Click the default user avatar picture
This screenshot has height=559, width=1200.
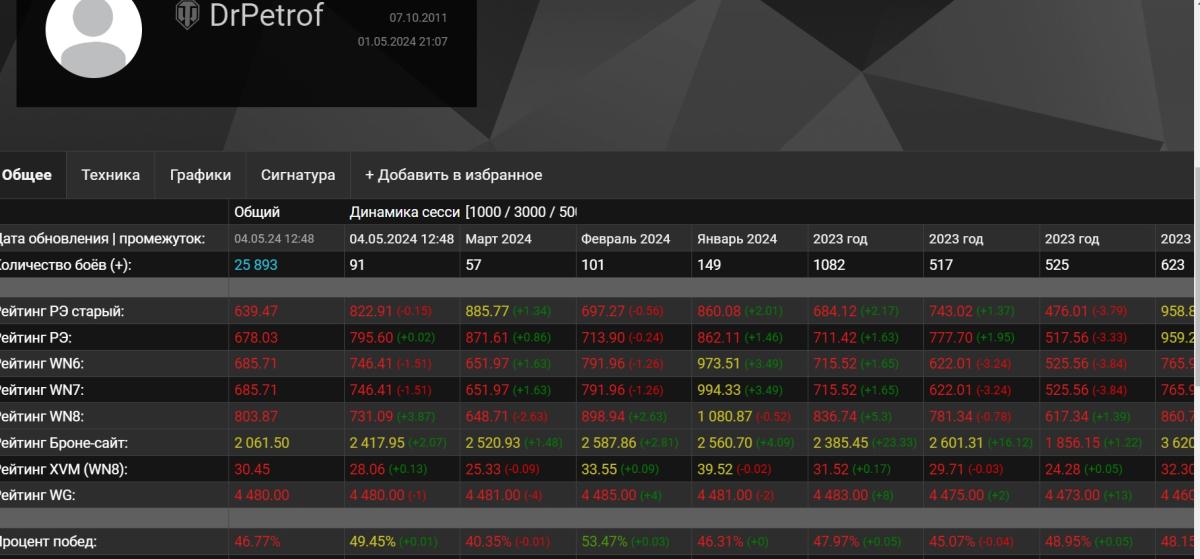(94, 30)
